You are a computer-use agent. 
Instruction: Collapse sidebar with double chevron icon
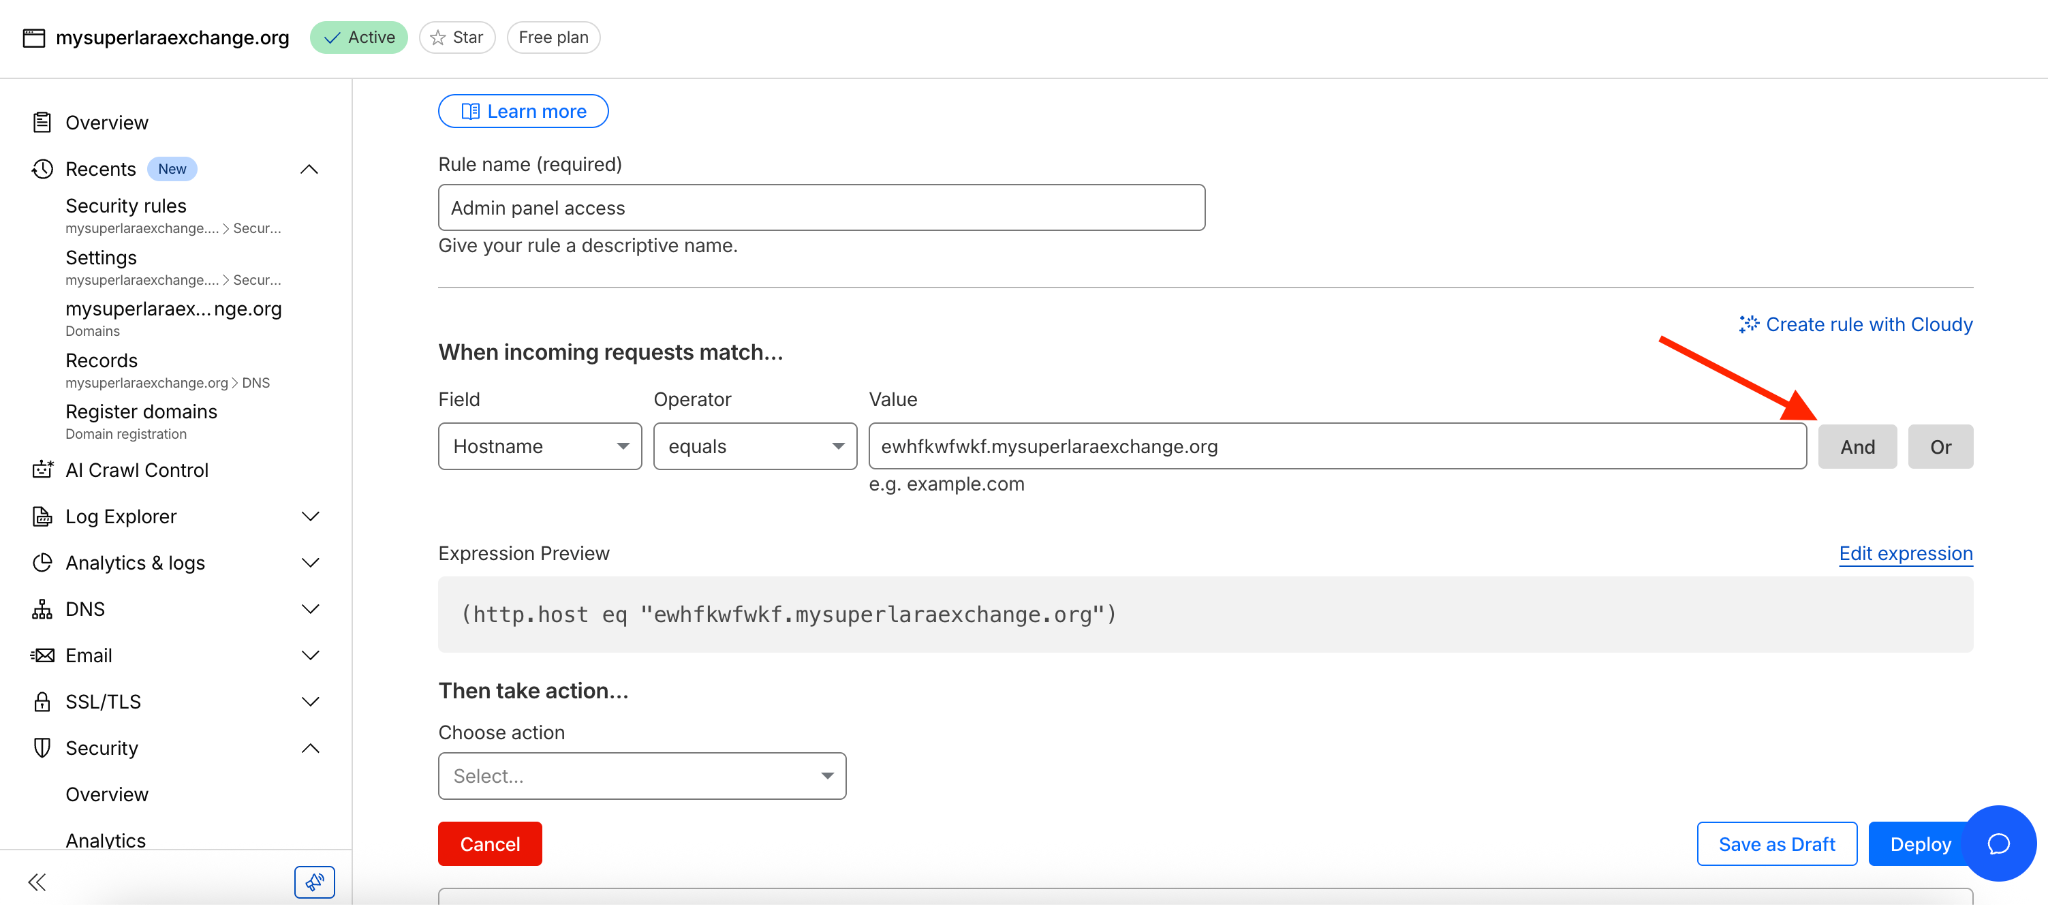[37, 882]
